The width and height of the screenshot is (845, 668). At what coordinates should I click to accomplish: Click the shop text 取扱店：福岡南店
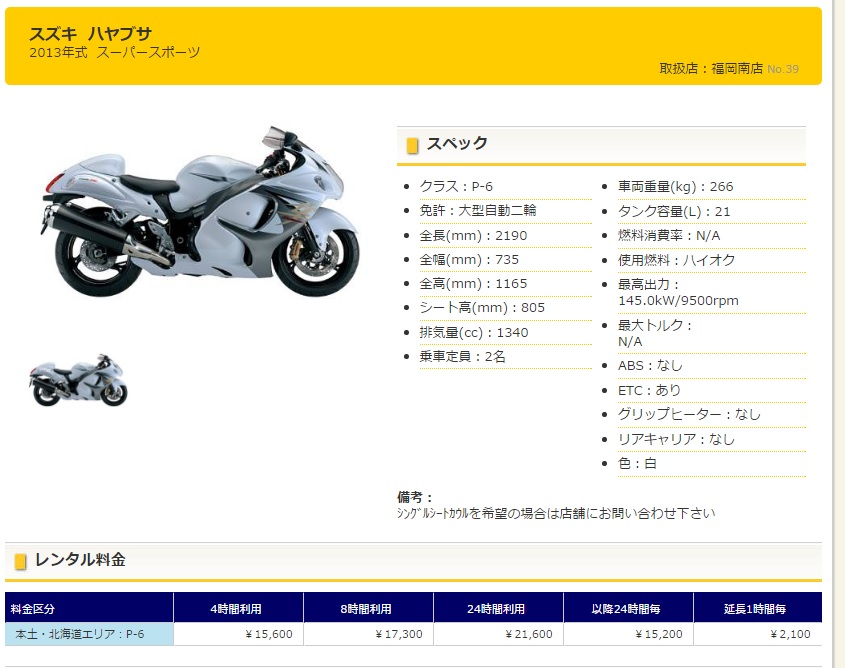click(711, 68)
